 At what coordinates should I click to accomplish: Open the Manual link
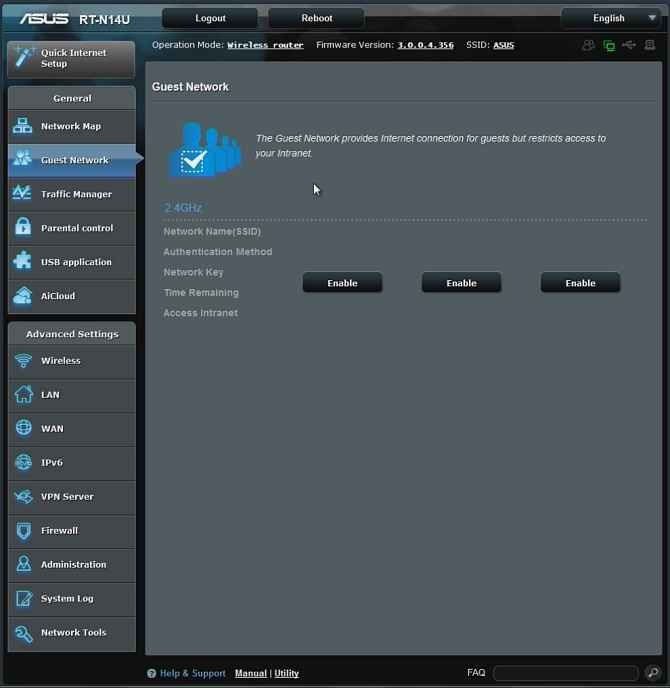coord(251,673)
